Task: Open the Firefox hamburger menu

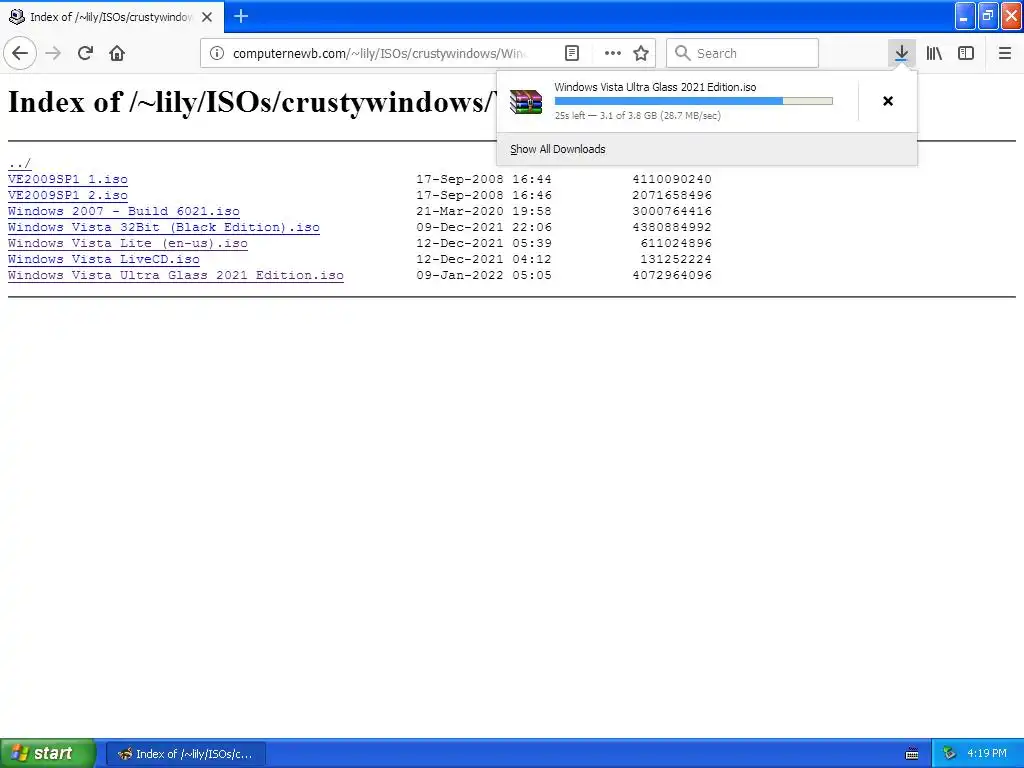Action: 1005,53
